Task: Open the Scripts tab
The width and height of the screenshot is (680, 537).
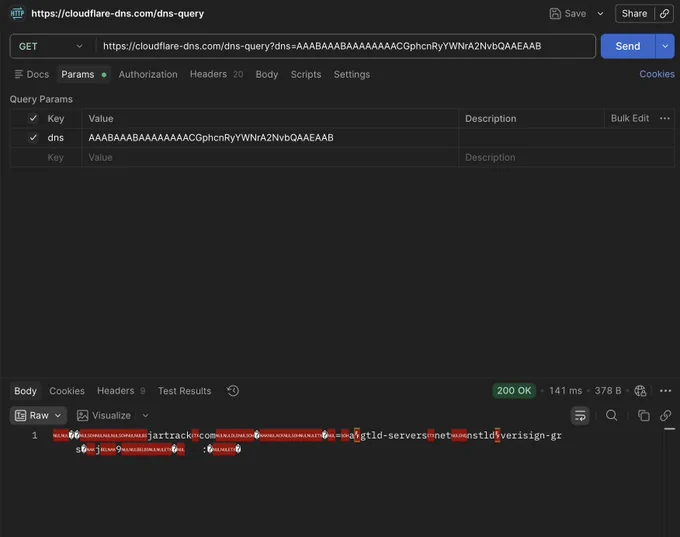Action: tap(306, 74)
